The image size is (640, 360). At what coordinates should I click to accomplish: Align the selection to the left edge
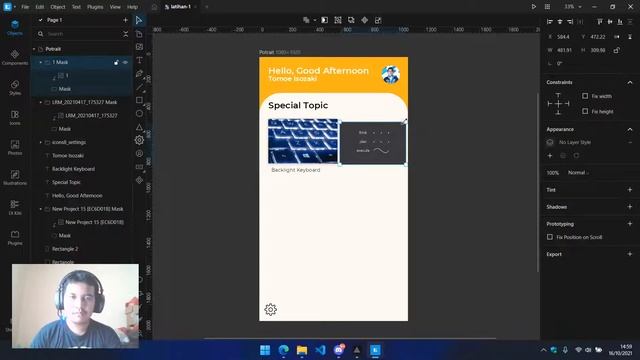pyautogui.click(x=550, y=22)
